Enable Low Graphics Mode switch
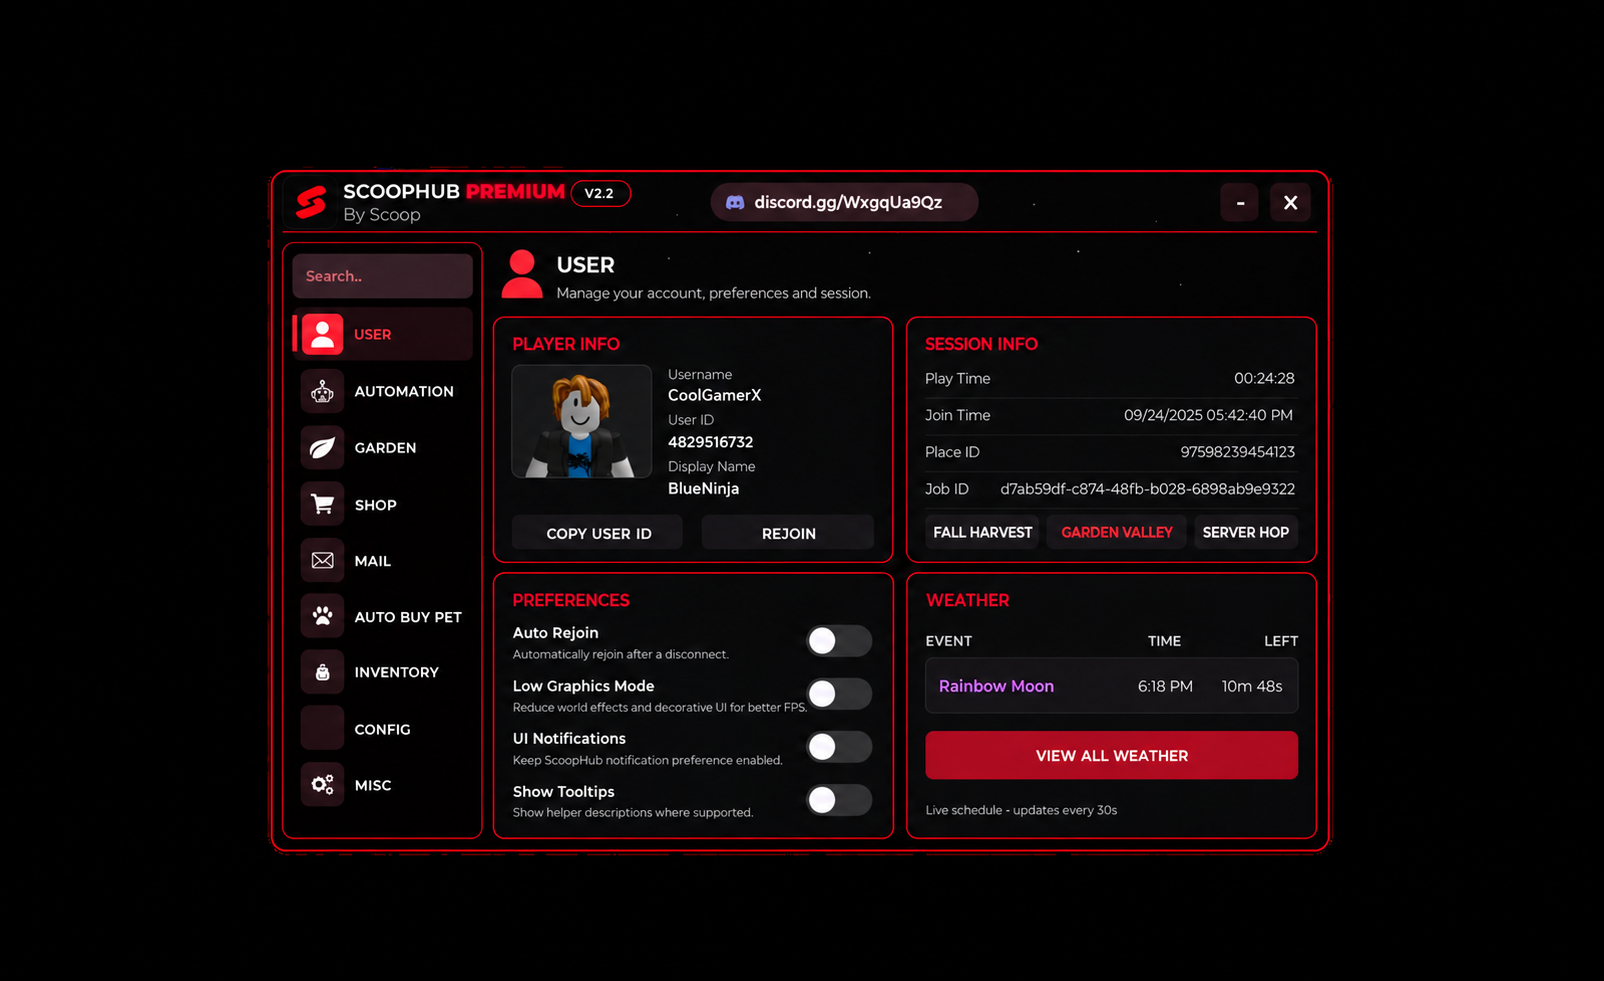1604x981 pixels. coord(839,694)
